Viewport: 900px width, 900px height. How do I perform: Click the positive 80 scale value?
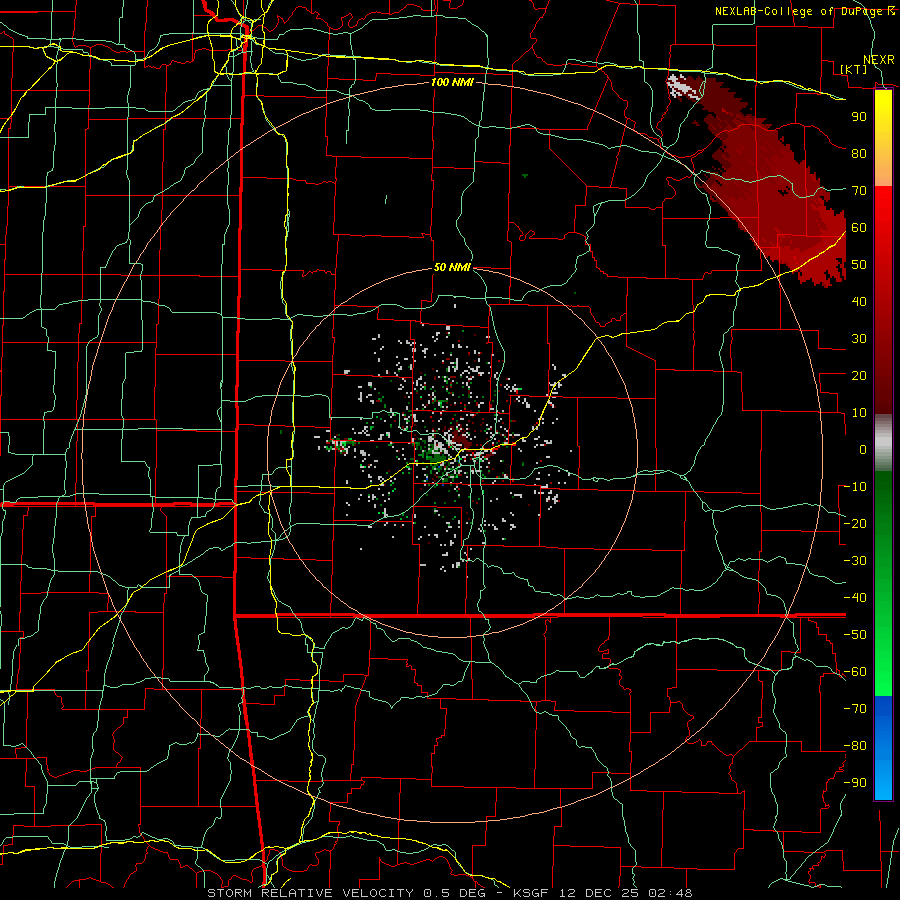pos(859,153)
